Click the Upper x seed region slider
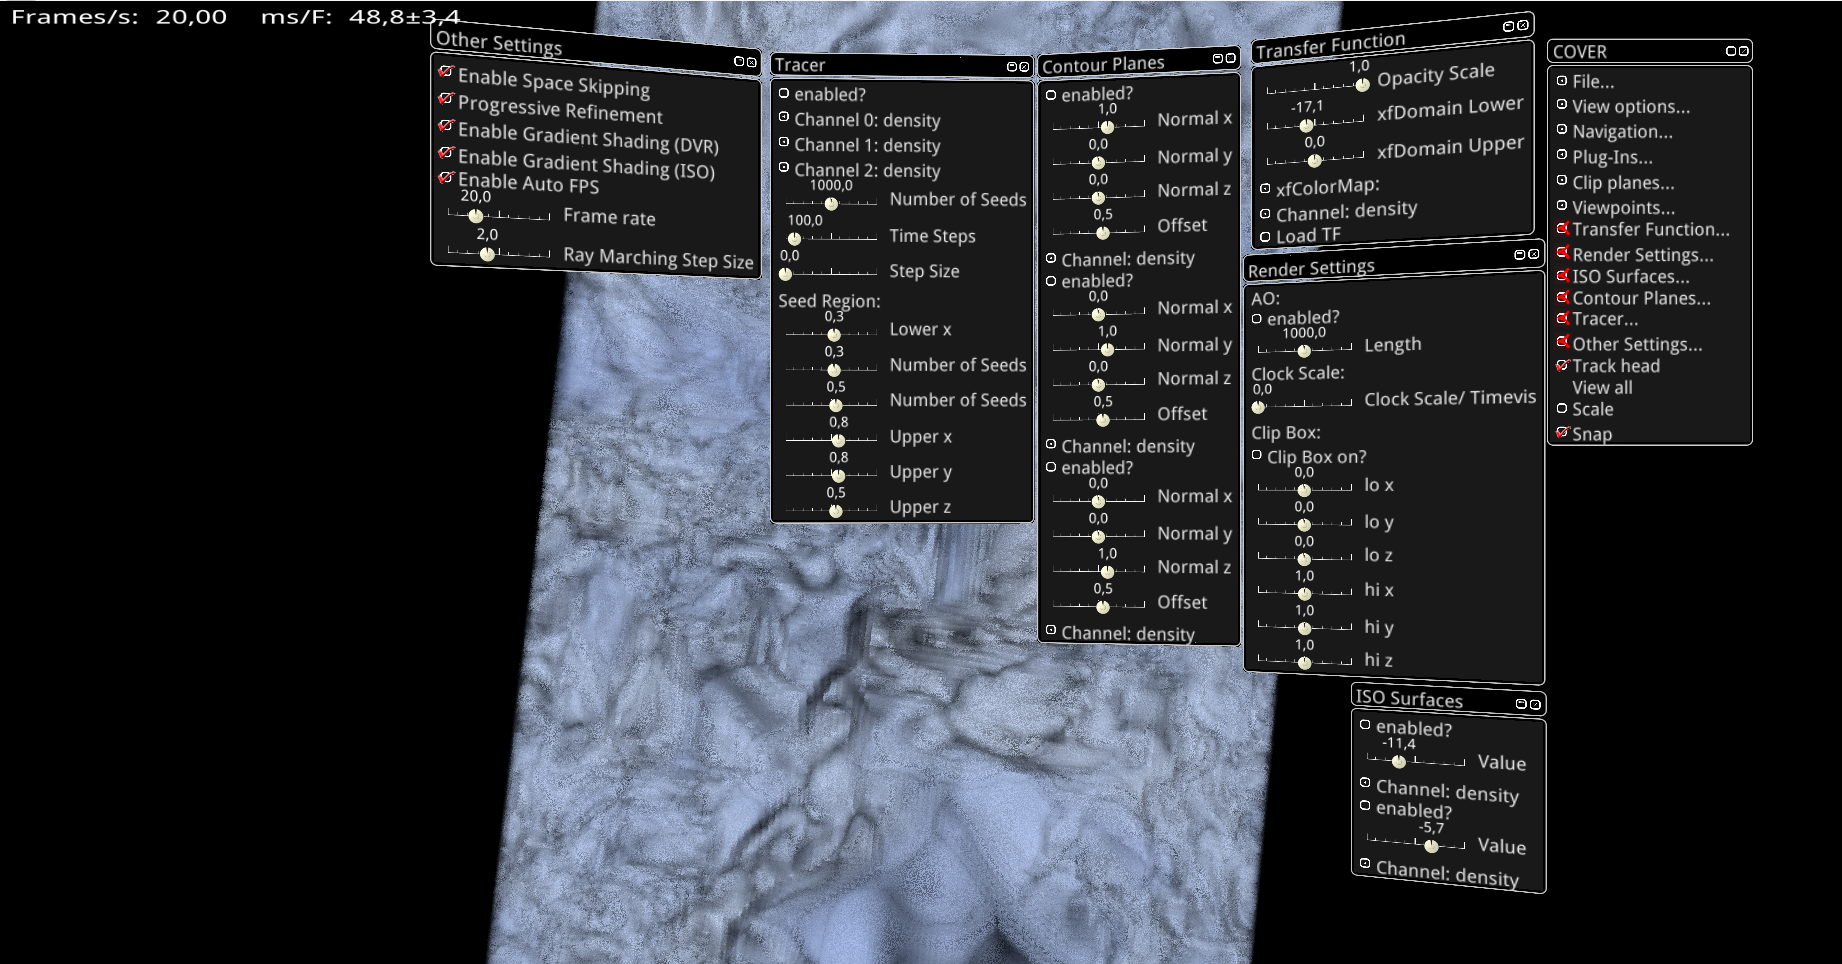This screenshot has height=964, width=1842. (831, 440)
